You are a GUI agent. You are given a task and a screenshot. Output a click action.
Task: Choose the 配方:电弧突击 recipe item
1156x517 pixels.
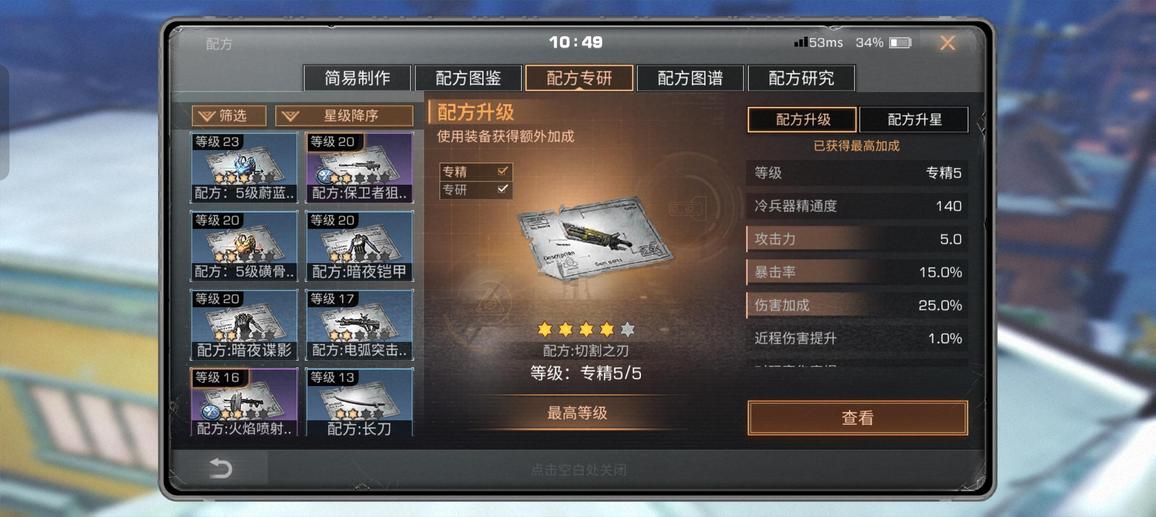click(x=359, y=325)
